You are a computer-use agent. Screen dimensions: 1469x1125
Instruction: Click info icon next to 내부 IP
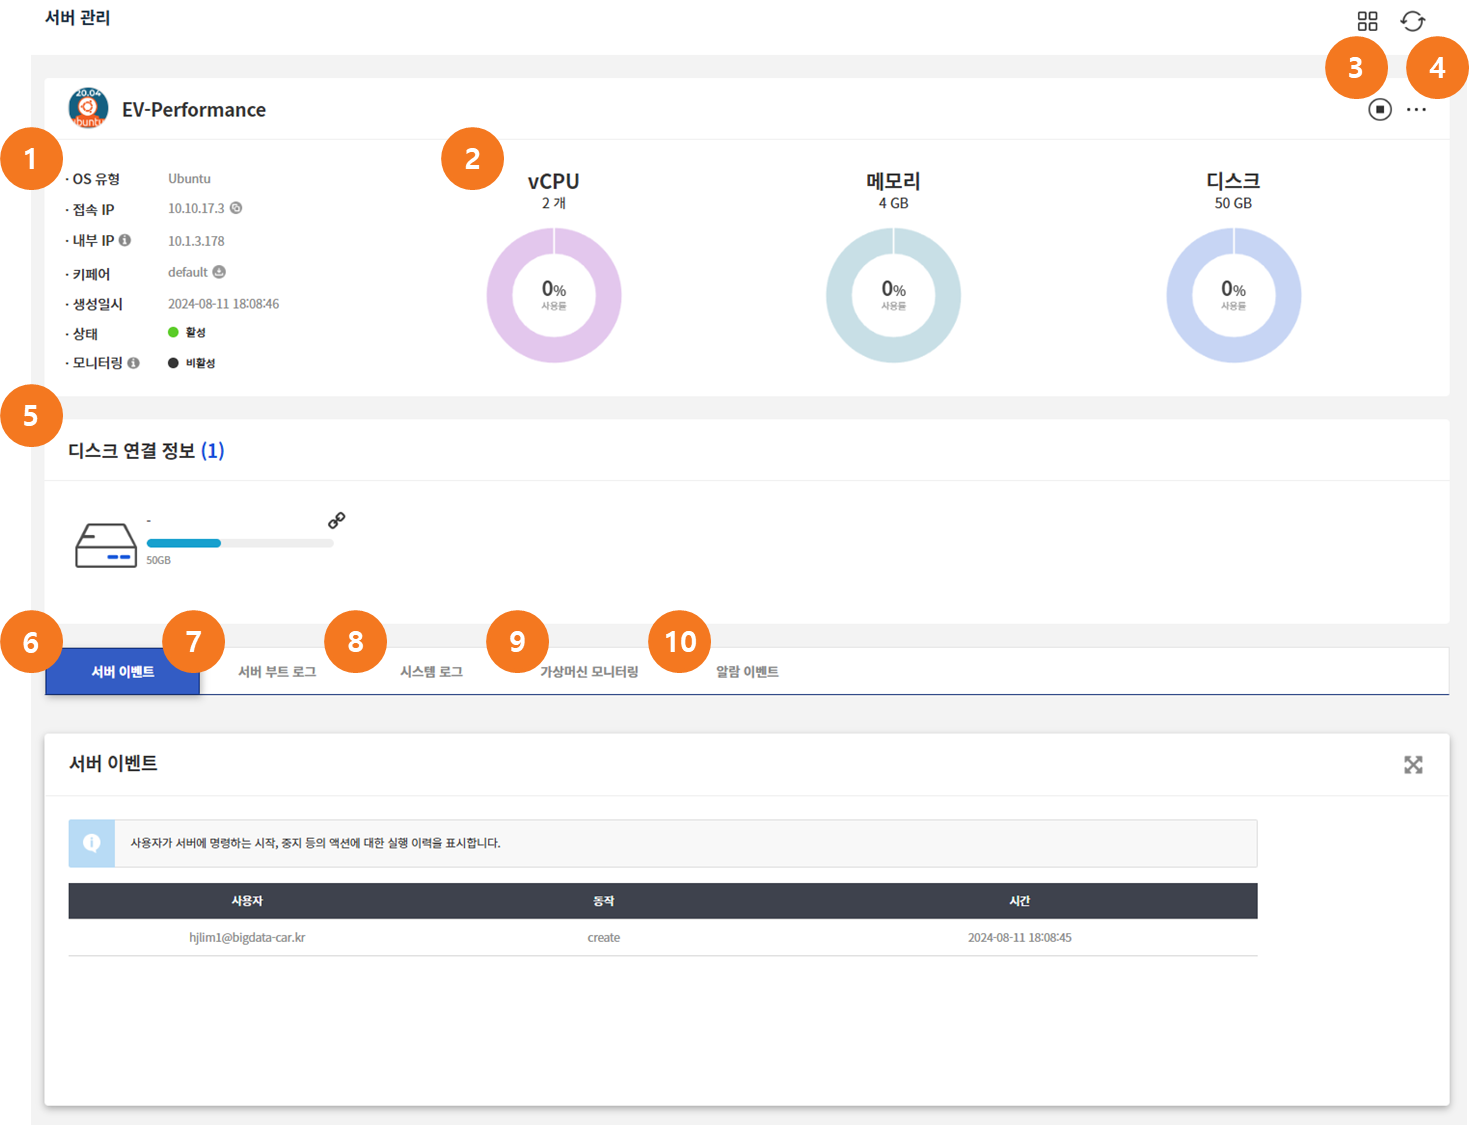click(x=125, y=240)
